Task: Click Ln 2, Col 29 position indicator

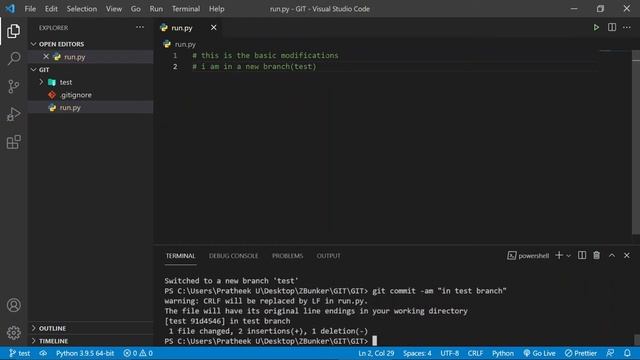Action: 376,353
